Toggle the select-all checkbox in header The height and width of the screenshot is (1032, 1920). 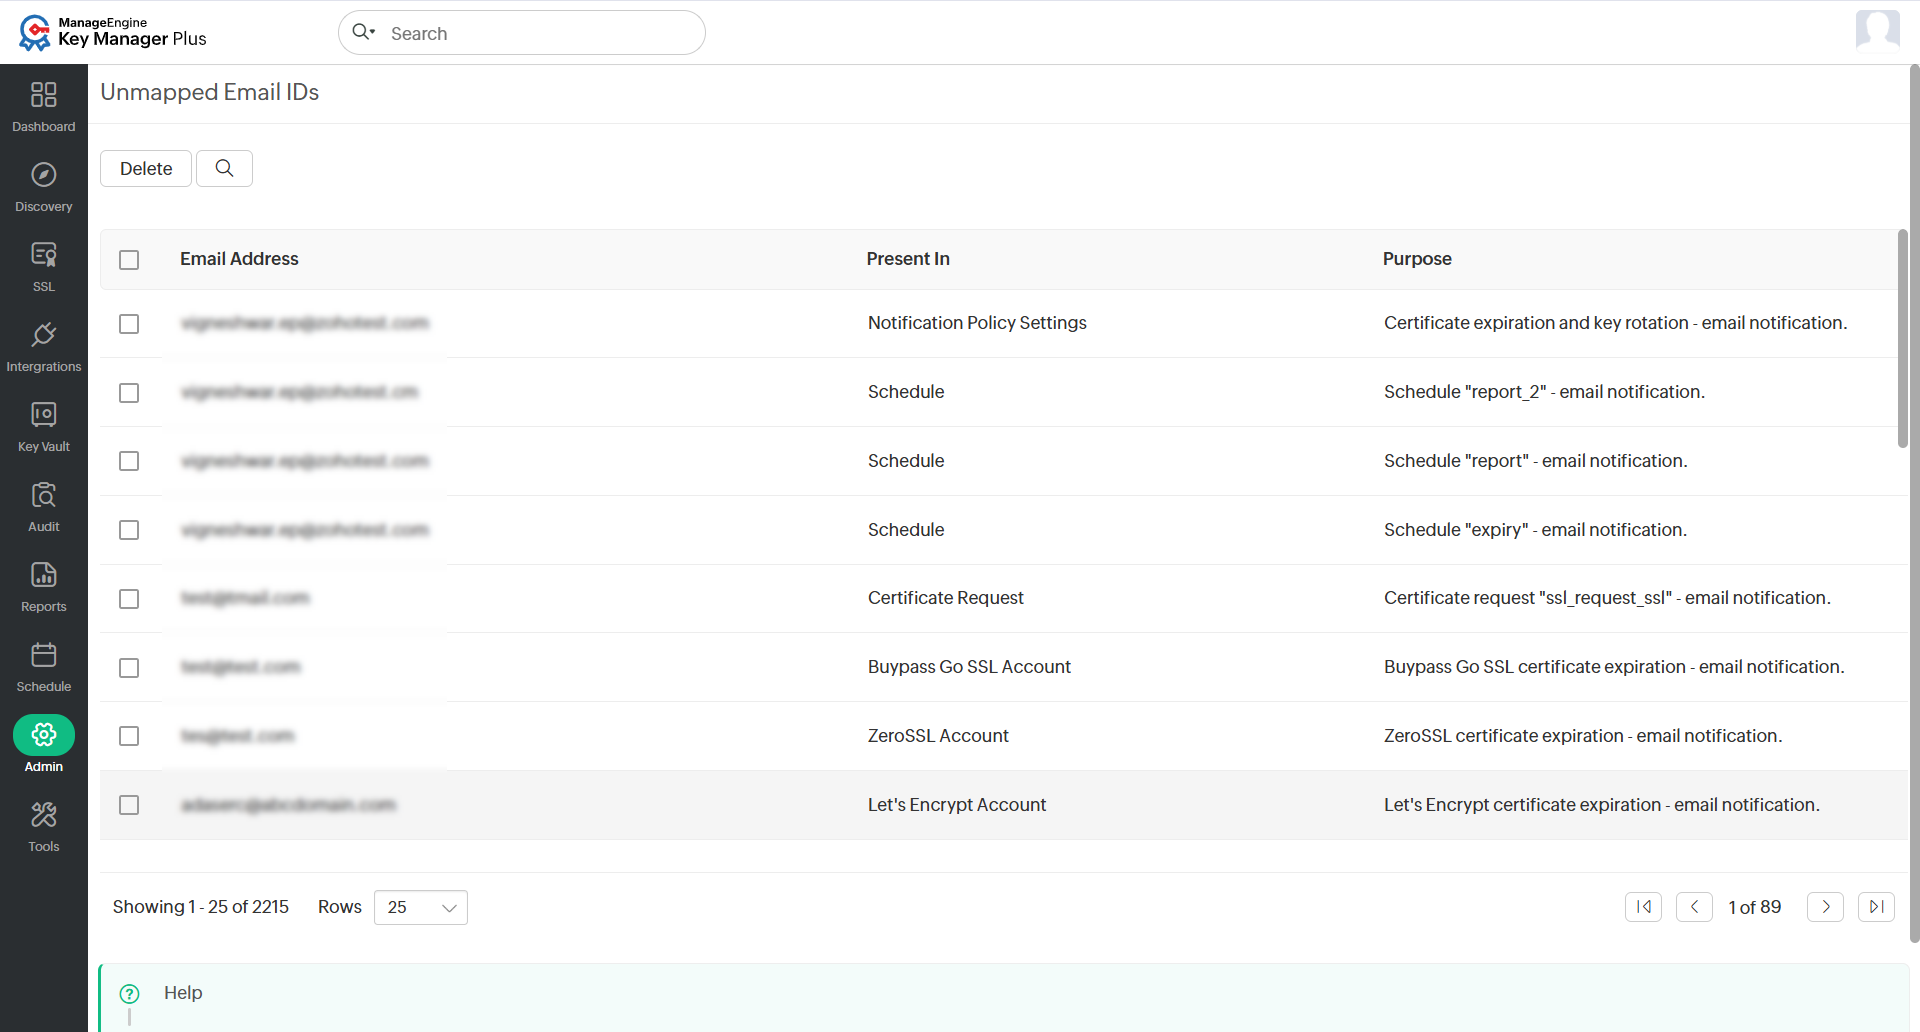point(129,260)
